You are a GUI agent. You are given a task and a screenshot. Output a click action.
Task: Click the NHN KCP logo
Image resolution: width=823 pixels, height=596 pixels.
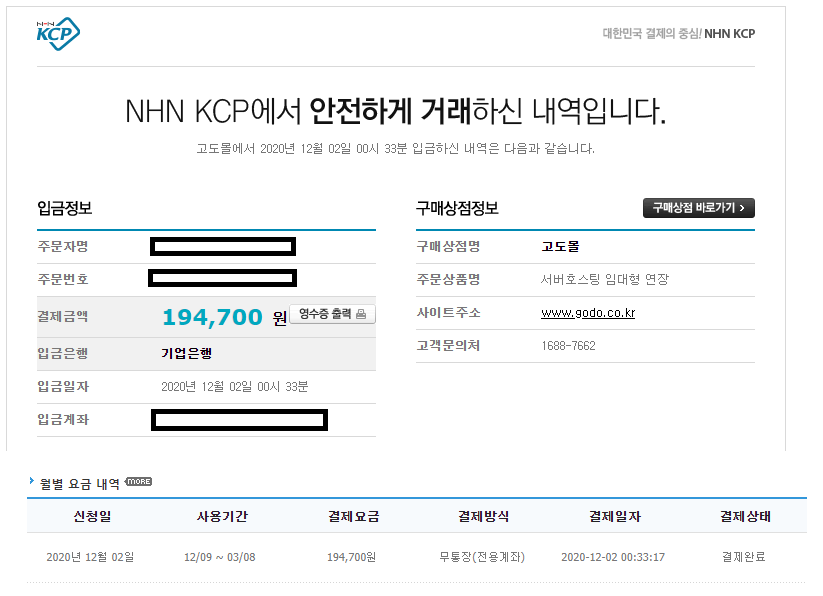58,34
